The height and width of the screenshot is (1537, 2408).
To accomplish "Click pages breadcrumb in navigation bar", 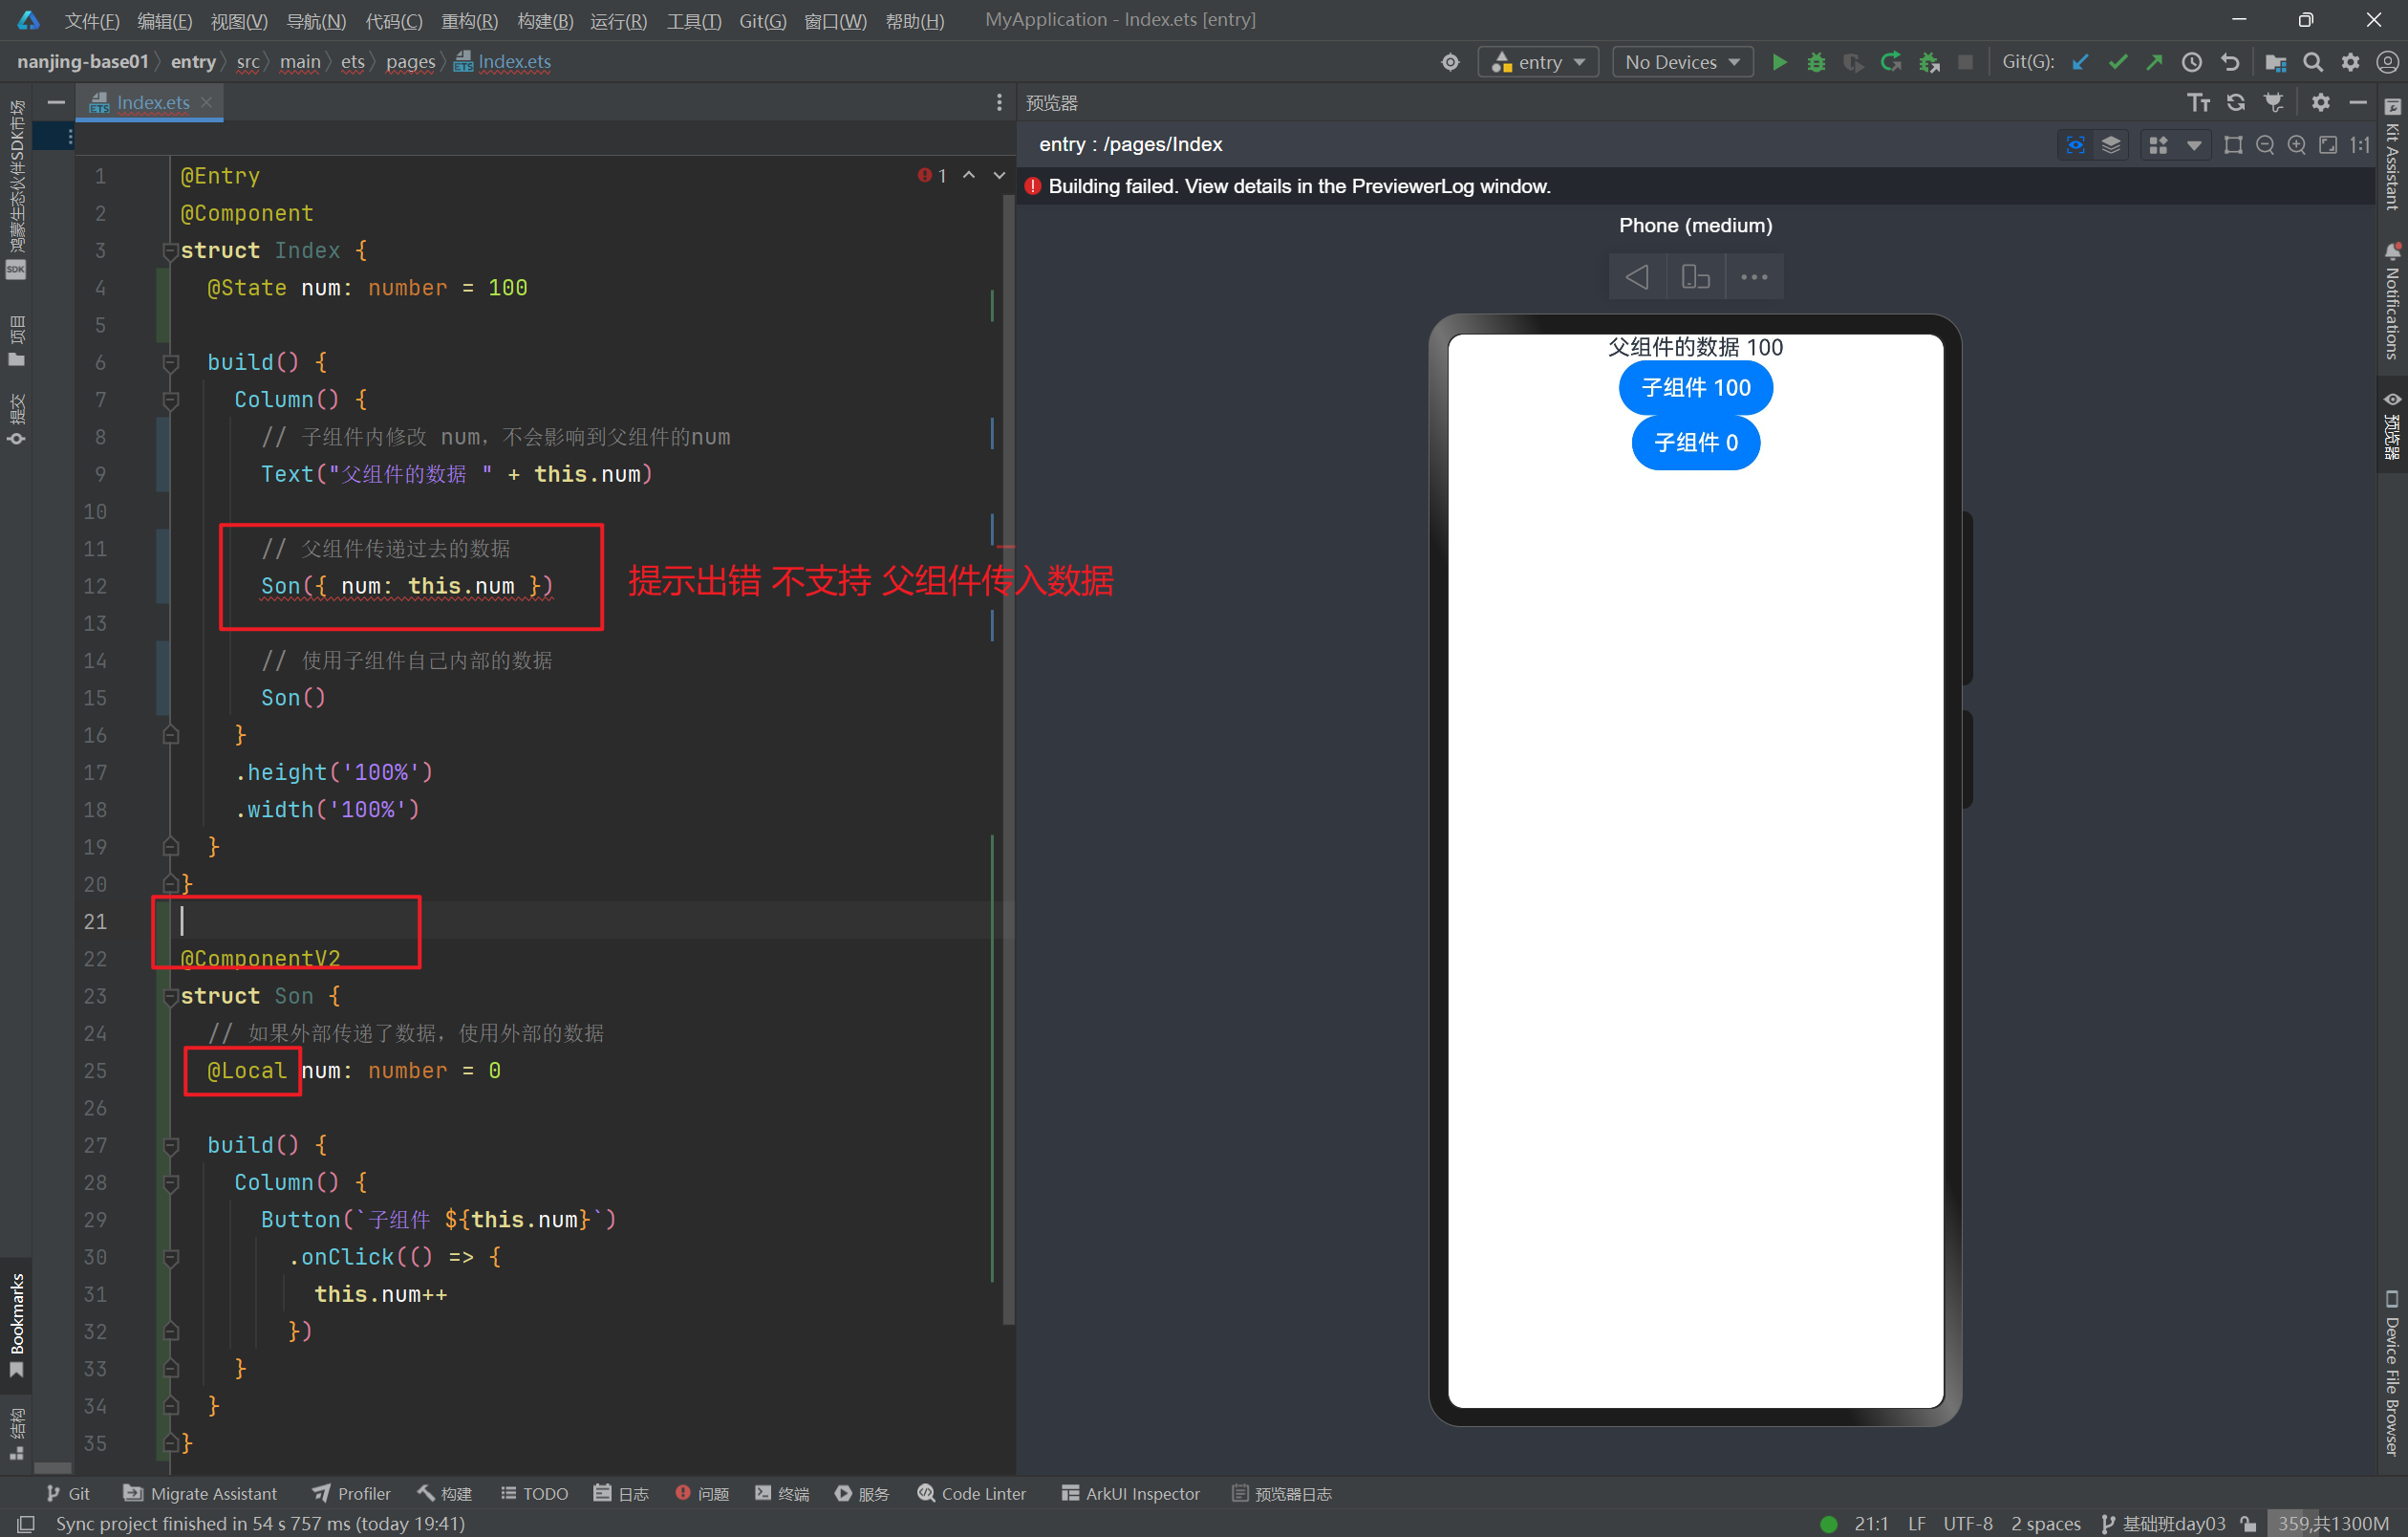I will pos(410,62).
